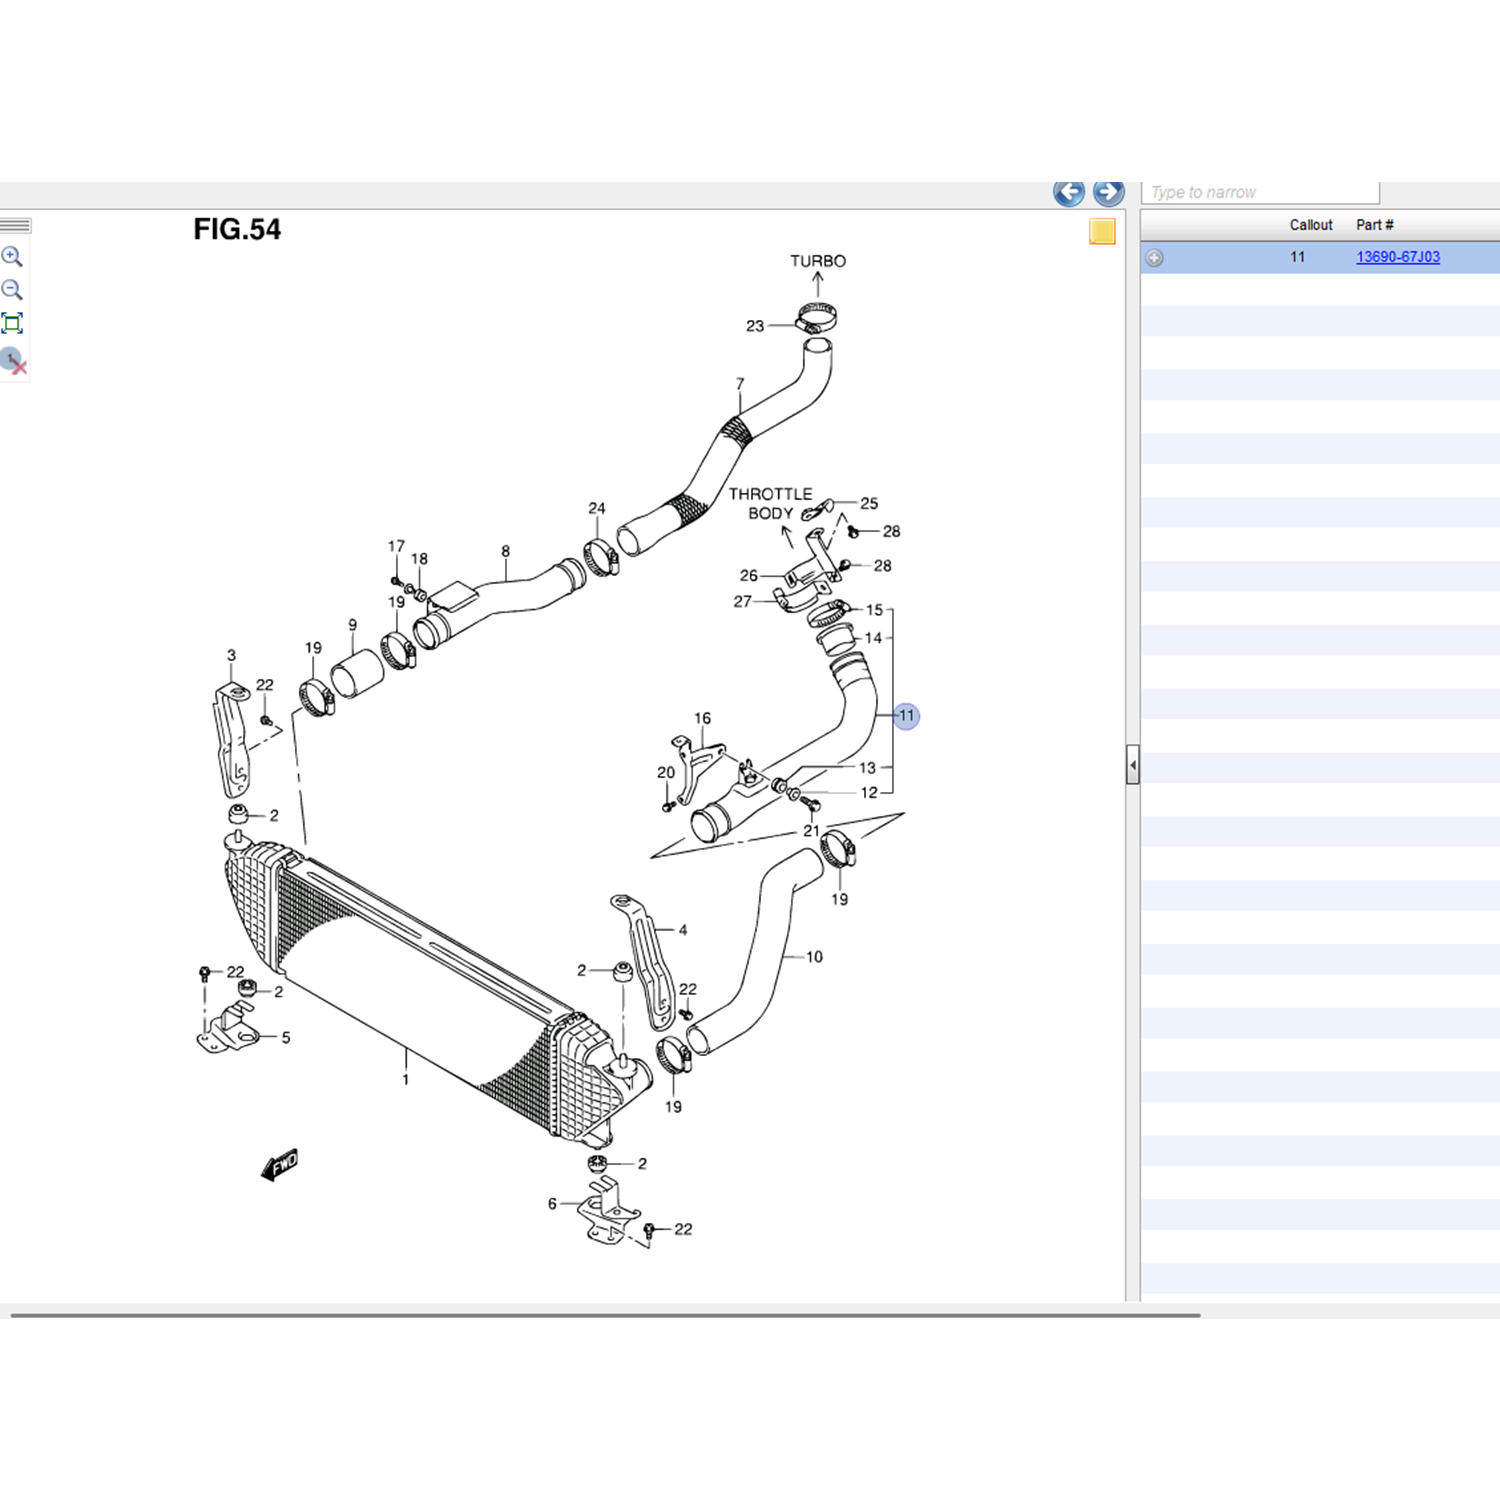This screenshot has width=1500, height=1500.
Task: Clear the selected callout highlight
Action: [x=13, y=360]
